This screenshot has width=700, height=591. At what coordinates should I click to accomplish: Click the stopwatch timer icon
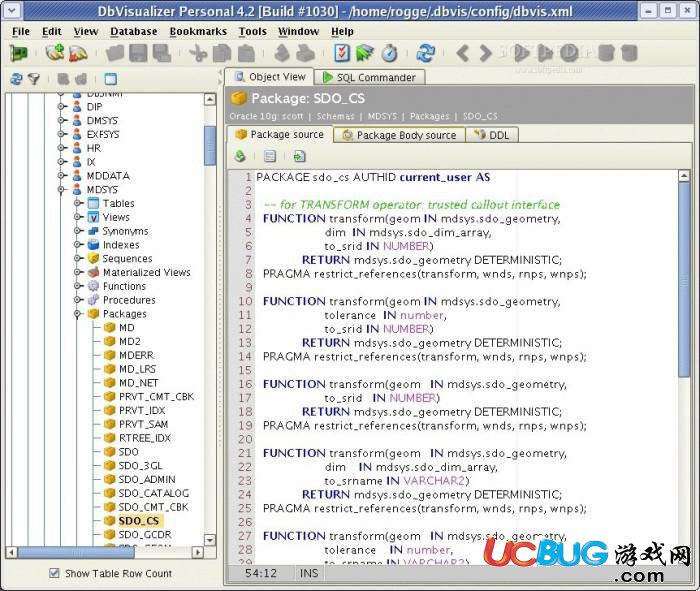pos(389,54)
